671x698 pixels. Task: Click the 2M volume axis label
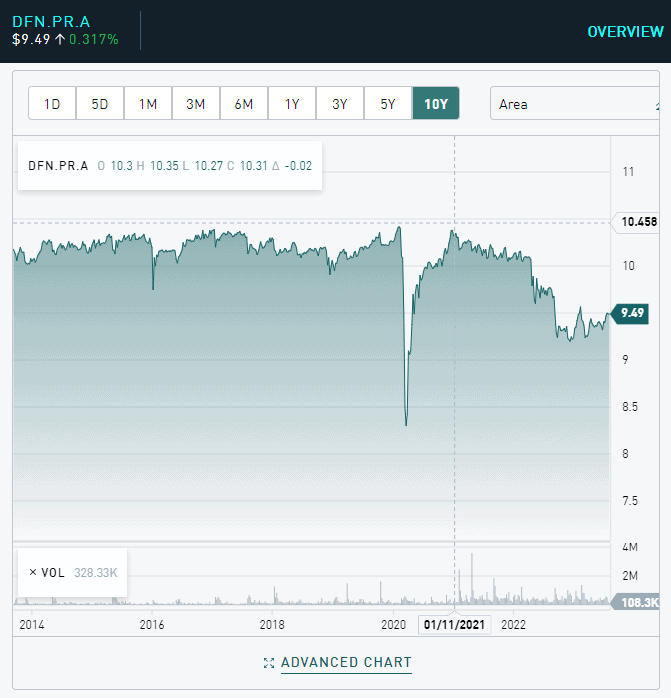pyautogui.click(x=630, y=576)
